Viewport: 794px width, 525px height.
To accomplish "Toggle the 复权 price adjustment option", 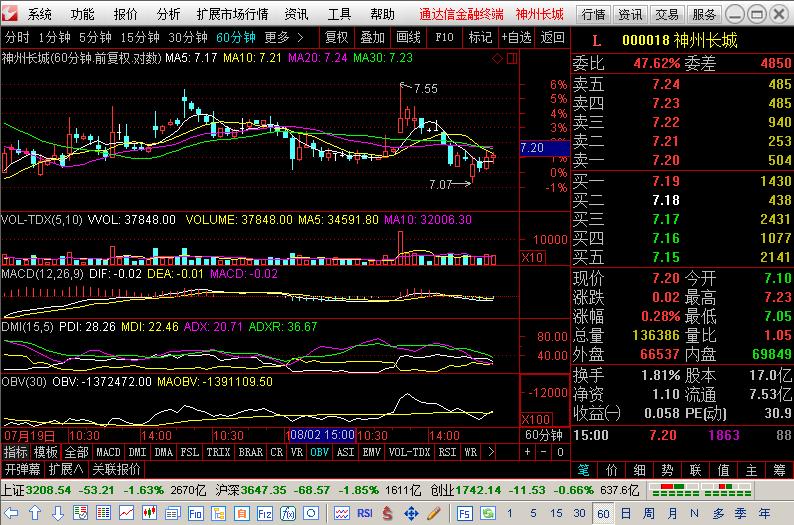I will coord(337,37).
